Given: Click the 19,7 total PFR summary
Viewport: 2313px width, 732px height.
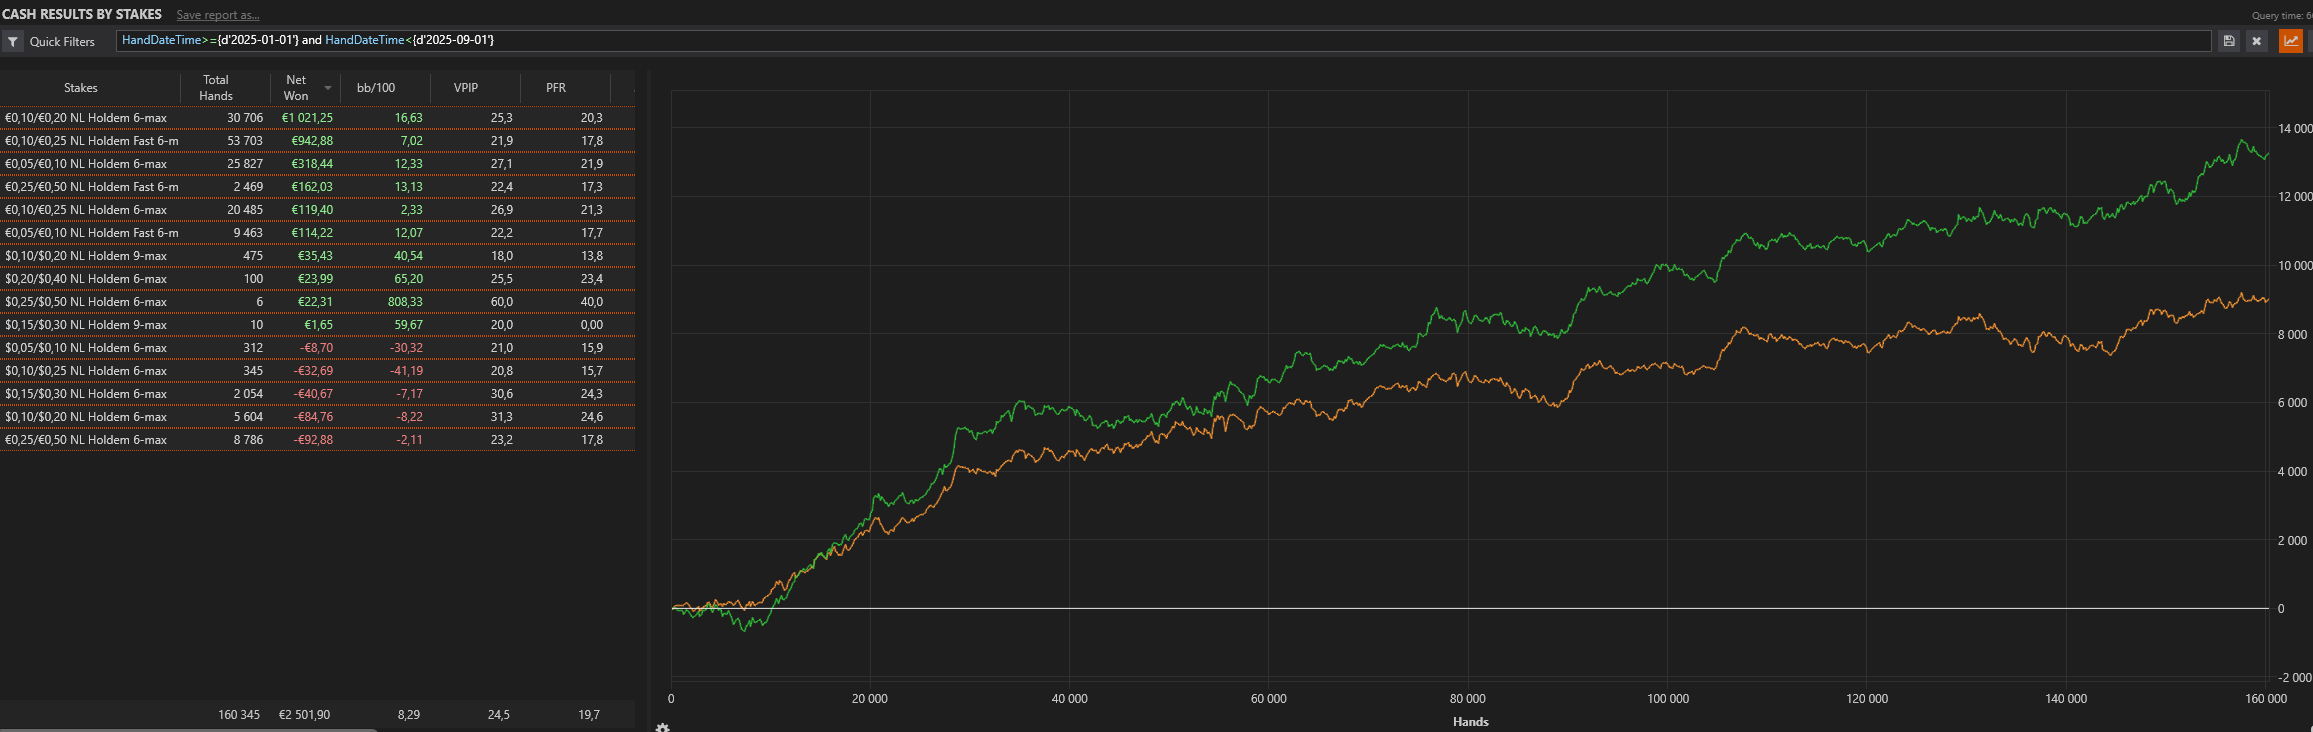Looking at the screenshot, I should [589, 715].
